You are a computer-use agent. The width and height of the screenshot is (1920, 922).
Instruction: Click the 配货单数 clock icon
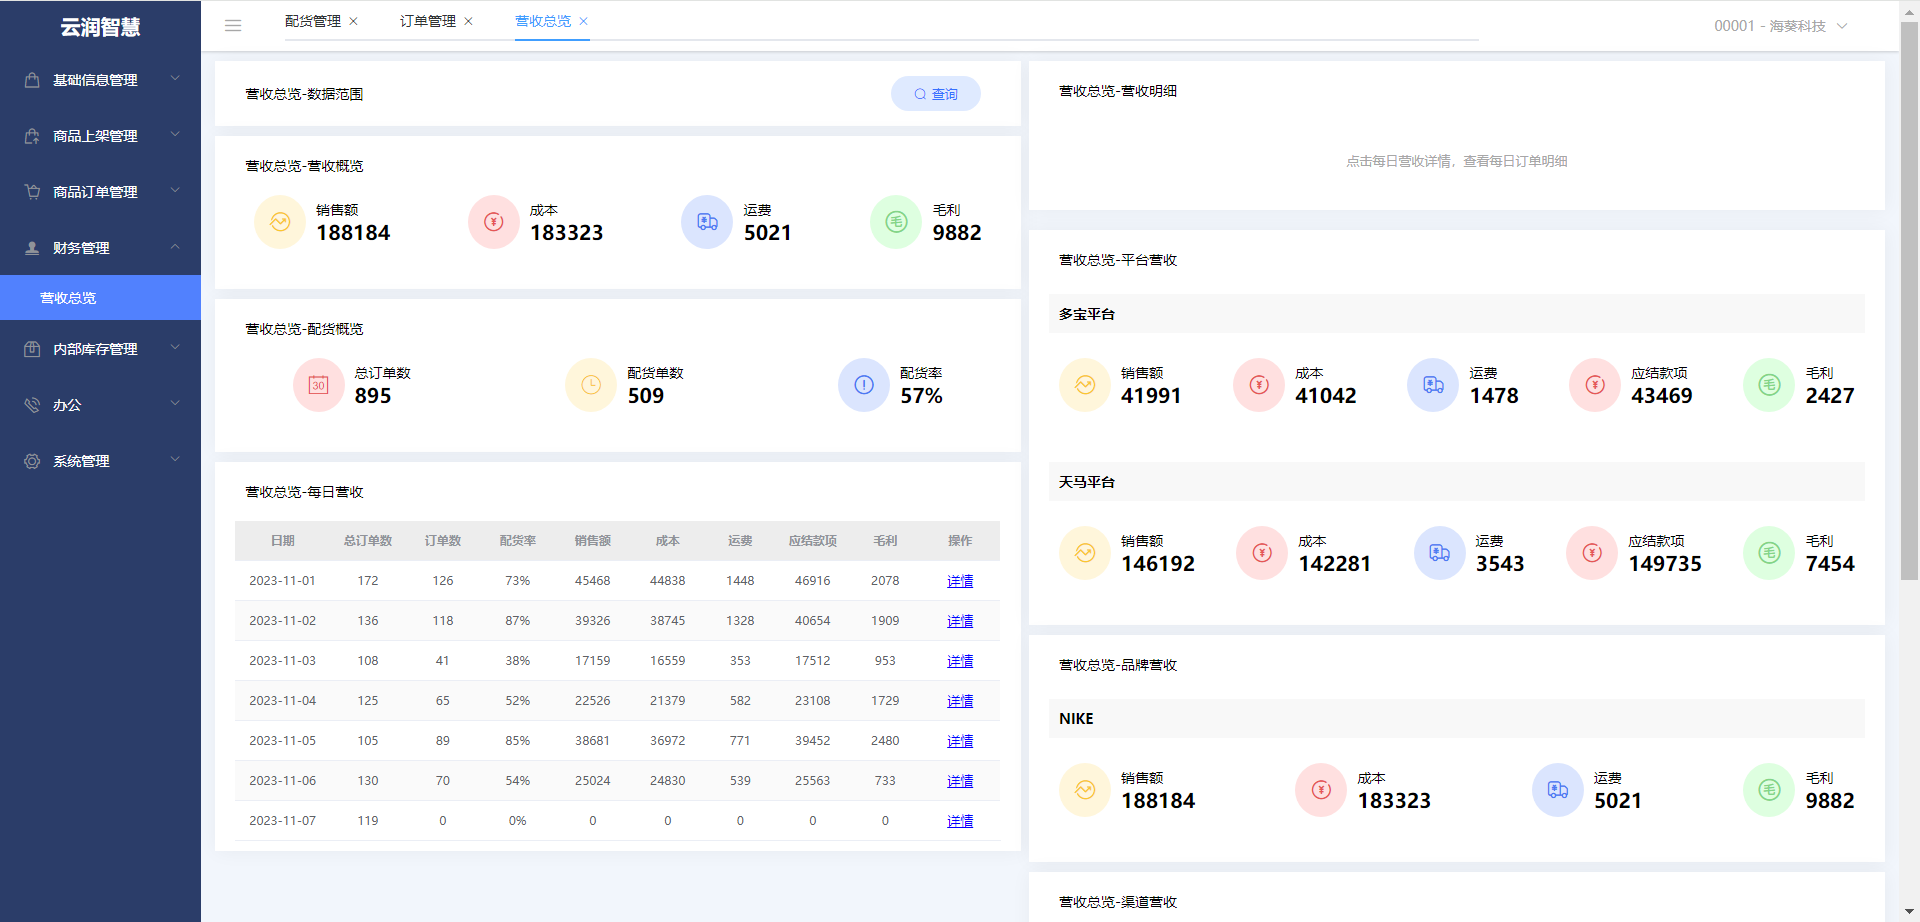tap(591, 385)
